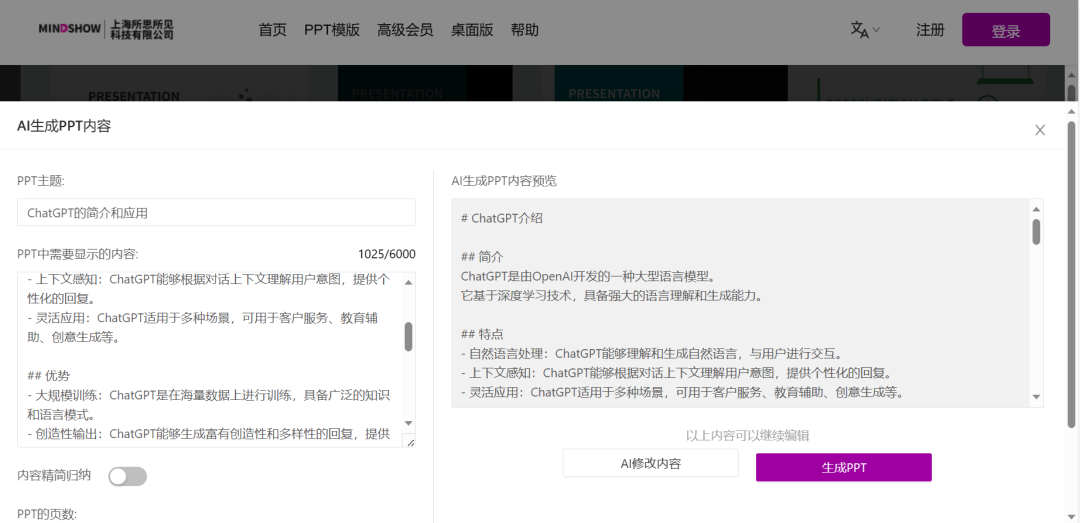
Task: Click the '# ChatGPT介绍' heading in preview
Action: pyautogui.click(x=501, y=218)
